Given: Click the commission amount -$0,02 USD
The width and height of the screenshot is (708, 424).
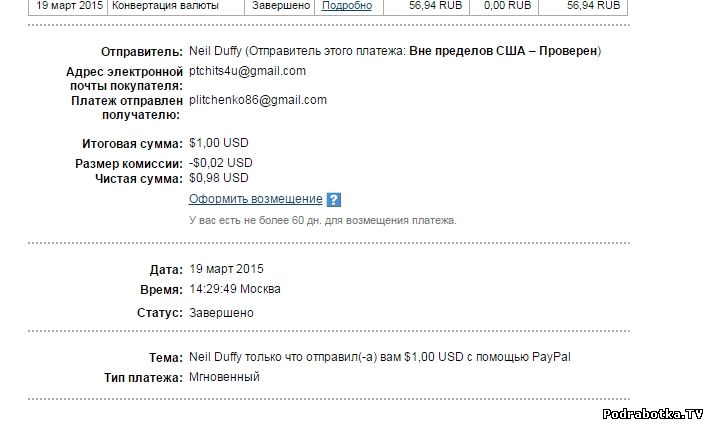Looking at the screenshot, I should pos(220,162).
